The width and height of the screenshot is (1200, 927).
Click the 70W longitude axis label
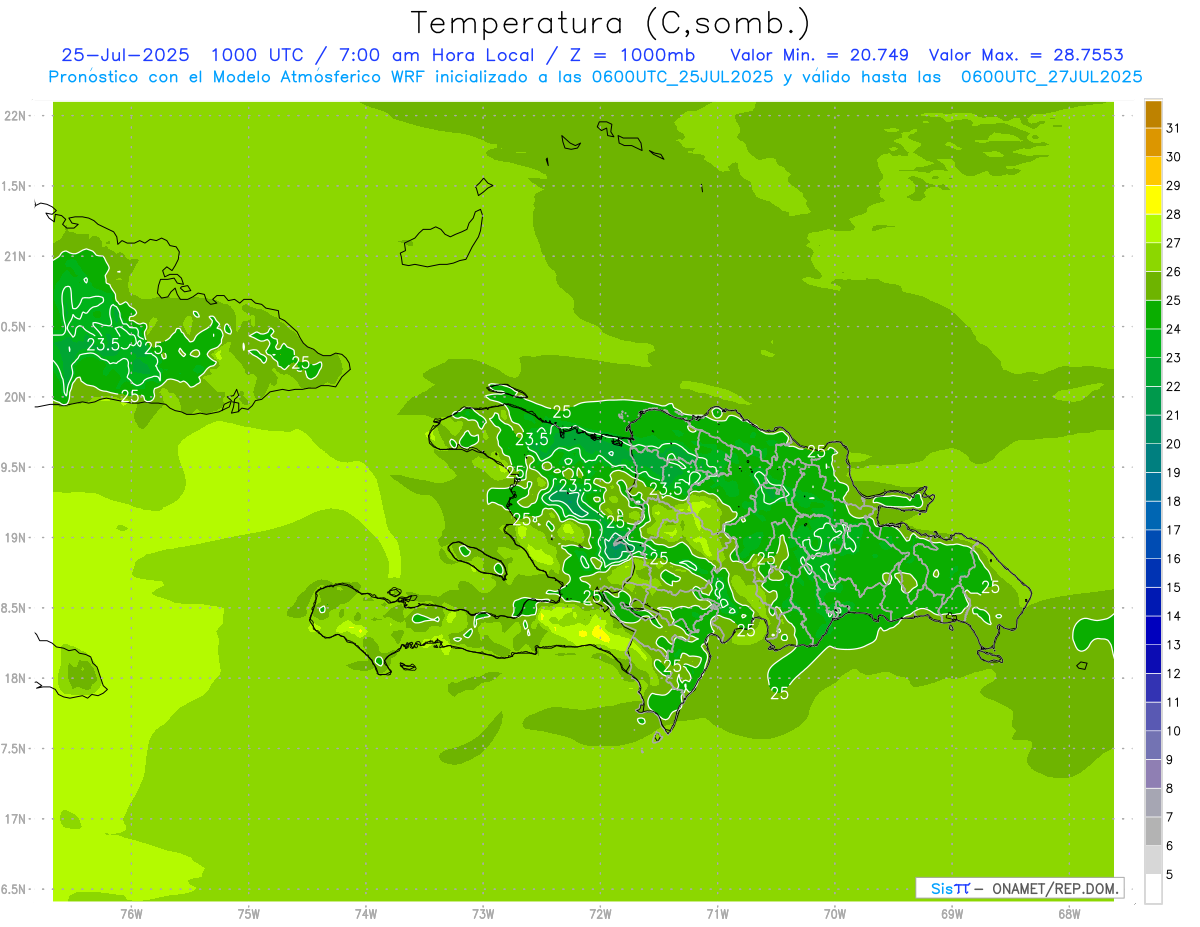click(x=835, y=913)
